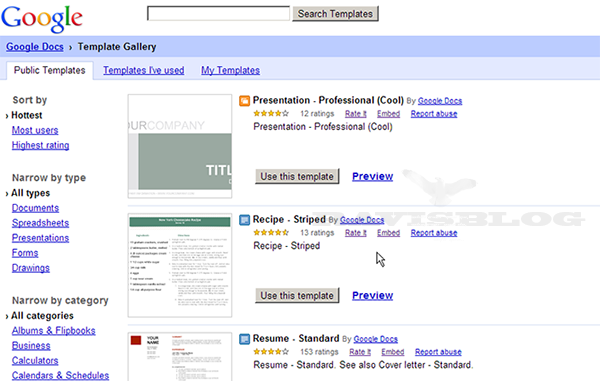Open Albums & Flipbooks category
600x381 pixels.
point(54,331)
